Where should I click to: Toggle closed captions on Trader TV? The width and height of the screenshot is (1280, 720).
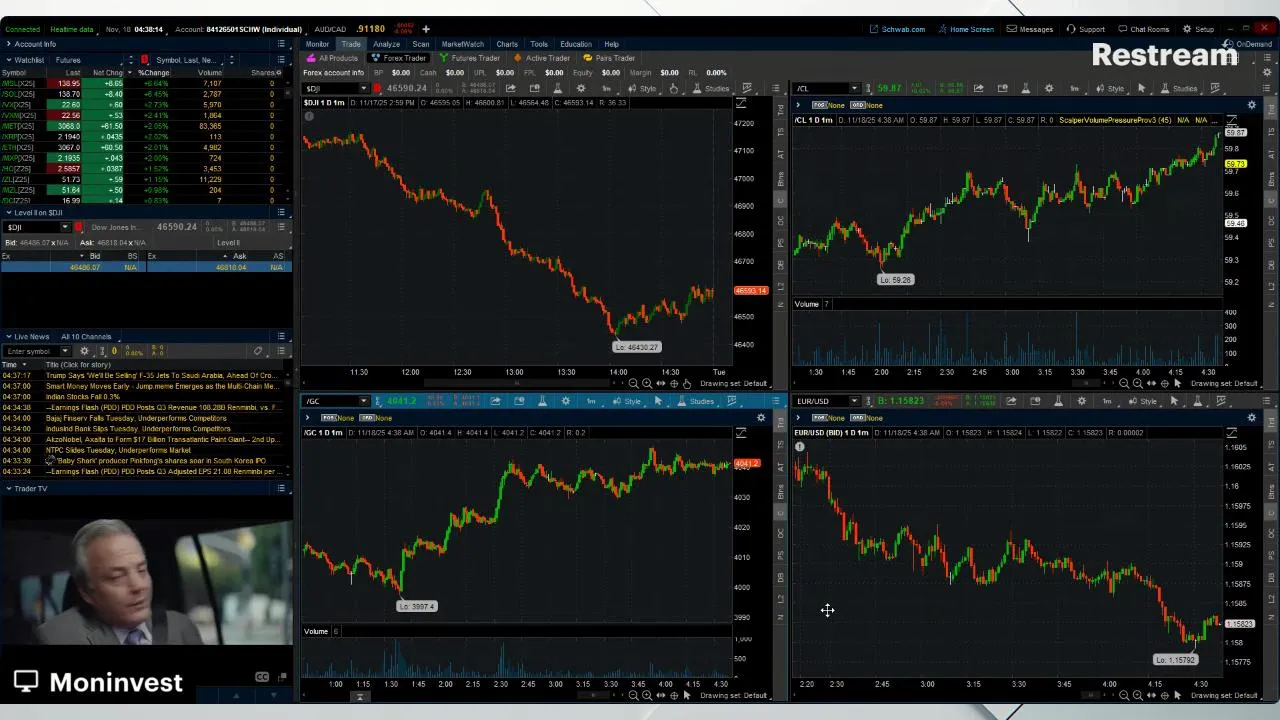tap(262, 677)
